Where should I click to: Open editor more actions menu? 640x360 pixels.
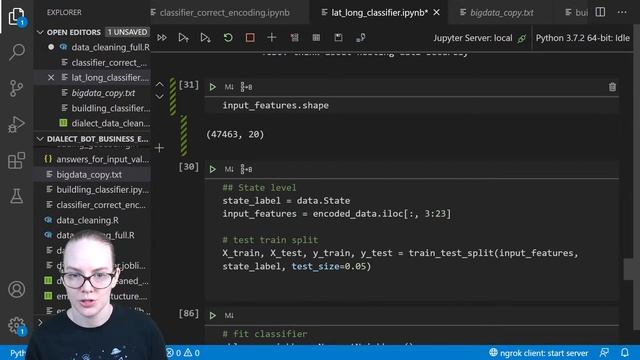622,12
